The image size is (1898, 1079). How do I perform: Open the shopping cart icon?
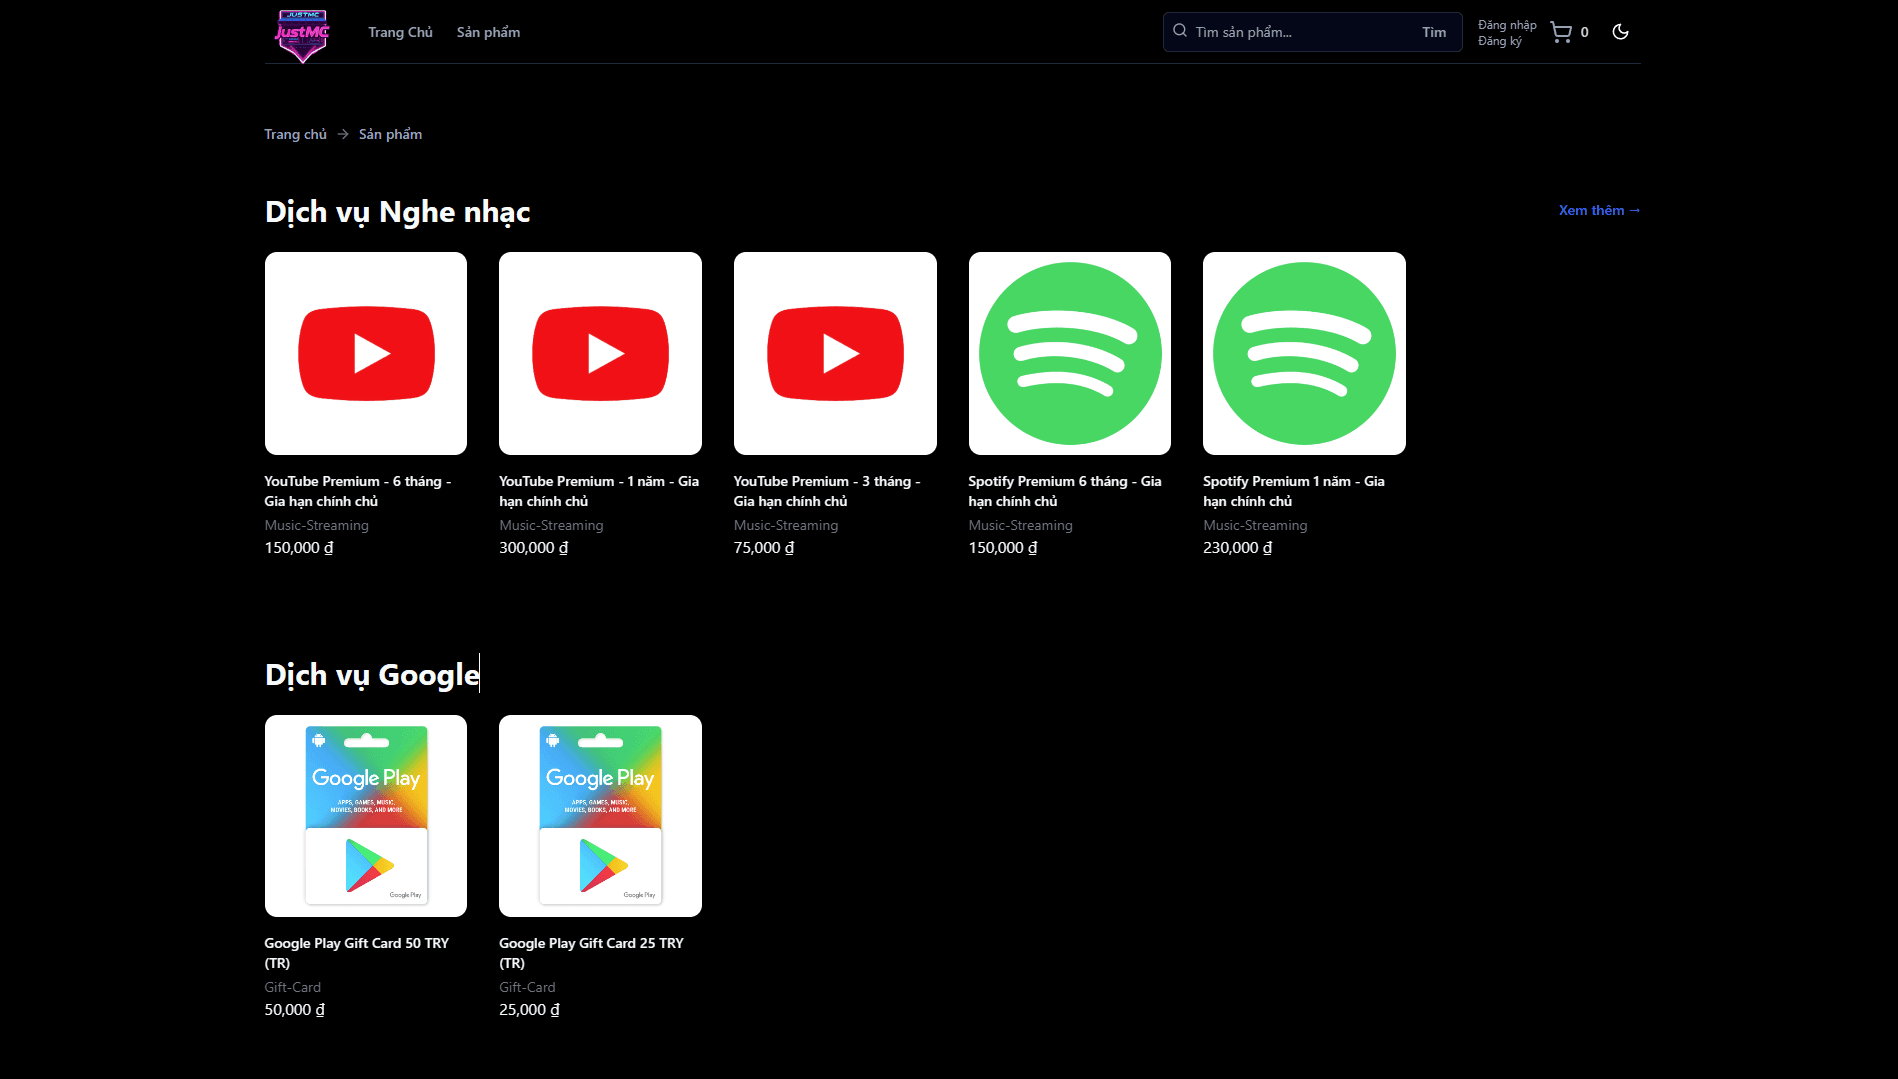[x=1561, y=32]
